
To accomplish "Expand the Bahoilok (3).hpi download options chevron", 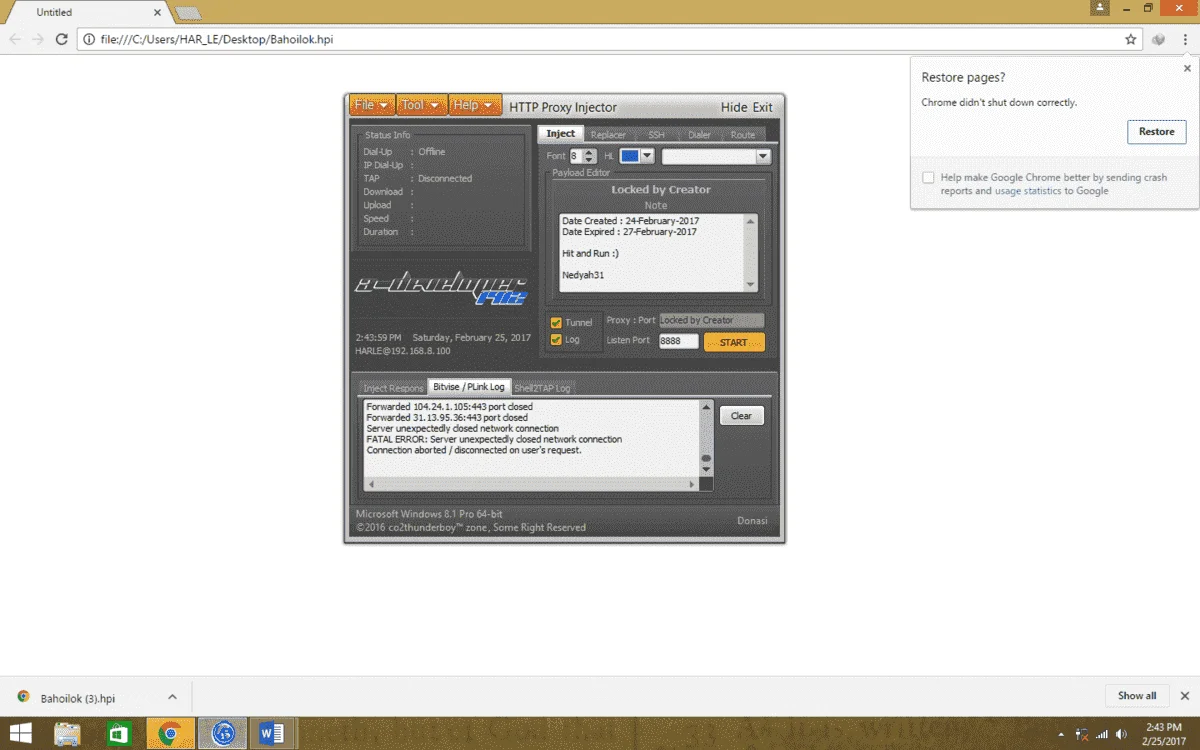I will [172, 697].
